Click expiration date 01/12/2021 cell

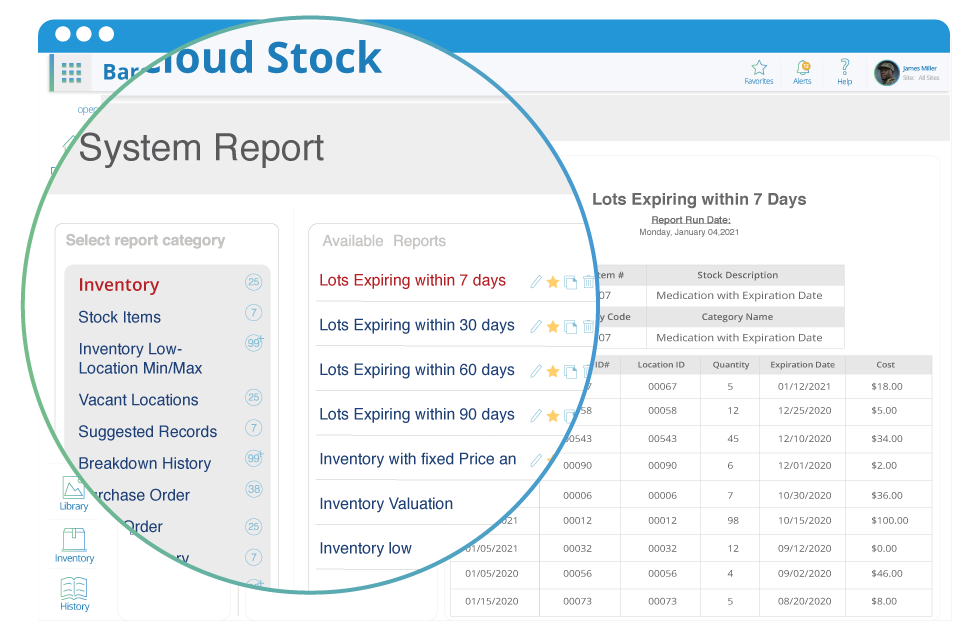tap(804, 387)
